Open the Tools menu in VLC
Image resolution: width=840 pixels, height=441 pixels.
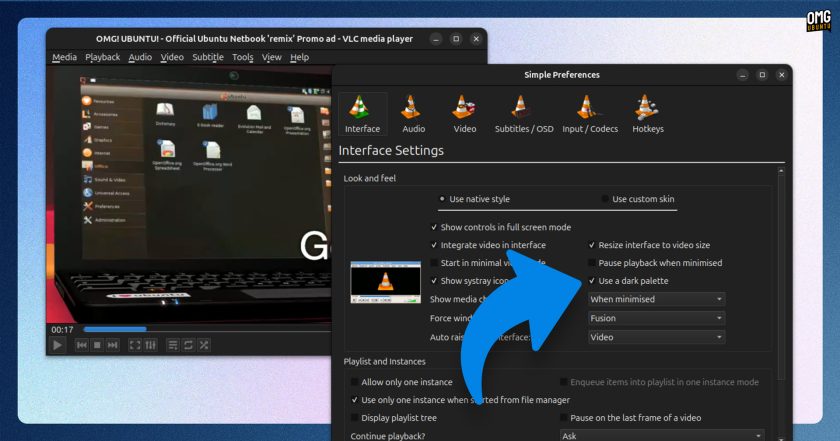(x=242, y=57)
